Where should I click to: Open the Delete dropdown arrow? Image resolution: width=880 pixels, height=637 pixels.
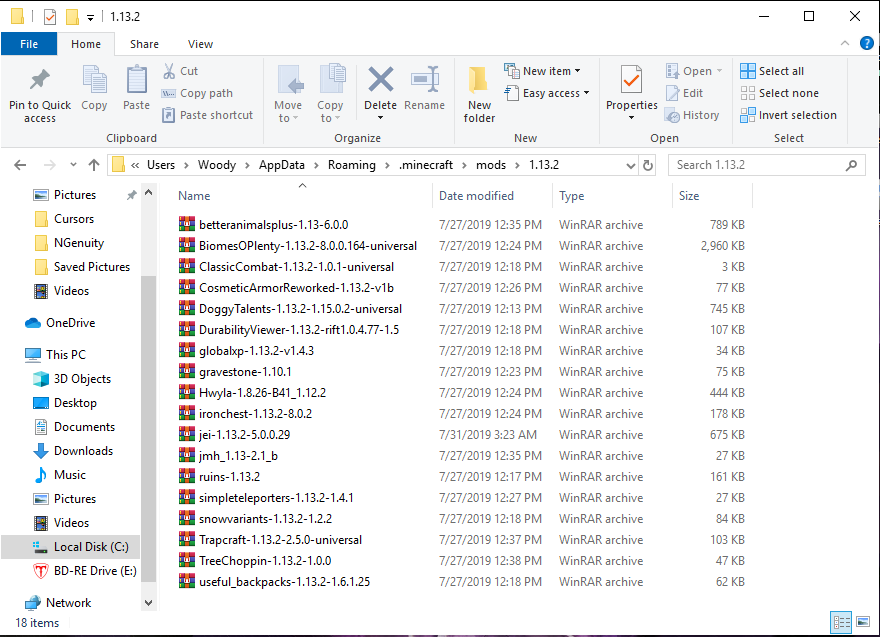(381, 117)
